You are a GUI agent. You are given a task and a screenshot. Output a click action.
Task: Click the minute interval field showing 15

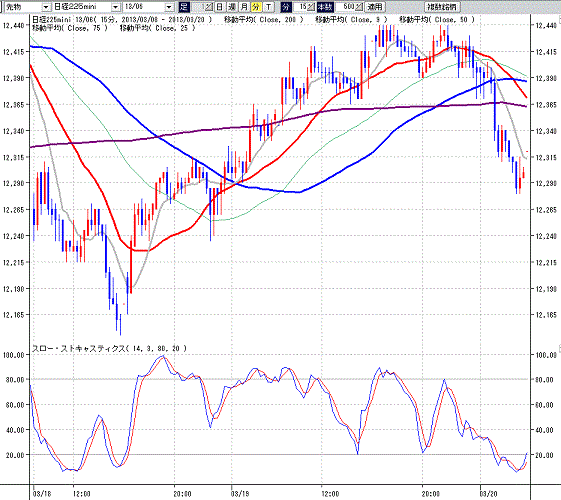point(300,7)
